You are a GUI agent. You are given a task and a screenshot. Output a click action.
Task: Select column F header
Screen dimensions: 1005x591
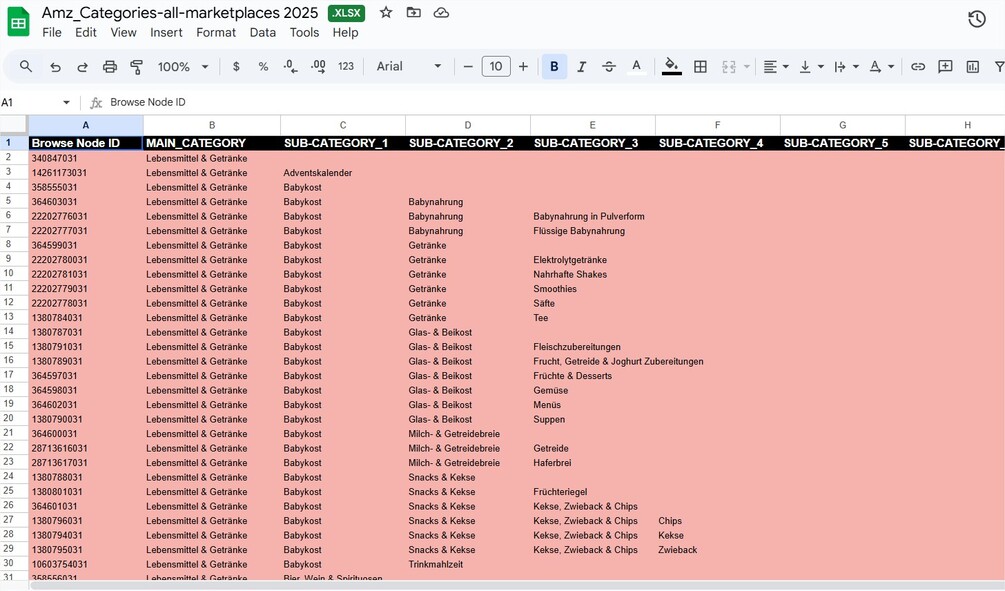click(717, 125)
